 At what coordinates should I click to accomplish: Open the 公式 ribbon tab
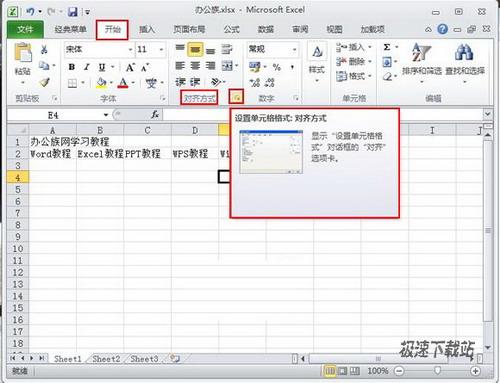(x=231, y=29)
